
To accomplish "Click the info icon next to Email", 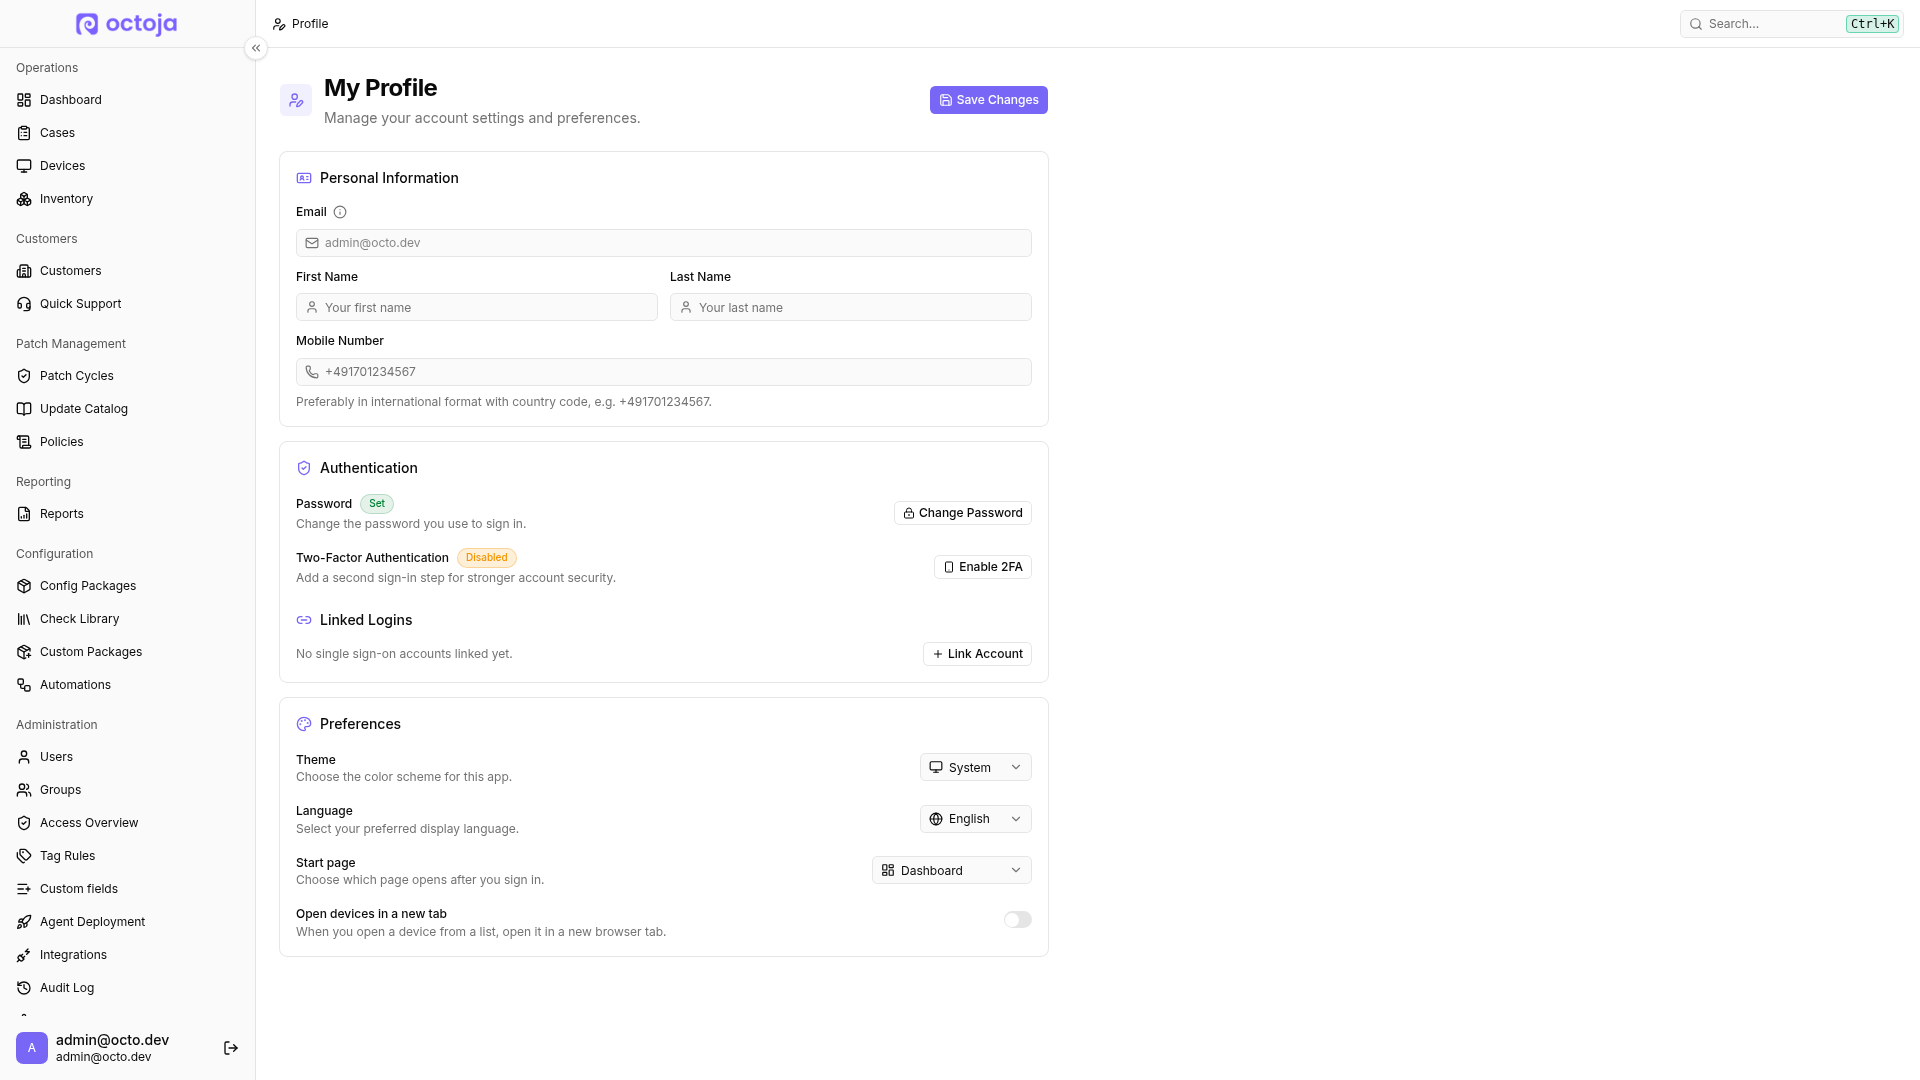I will tap(340, 212).
